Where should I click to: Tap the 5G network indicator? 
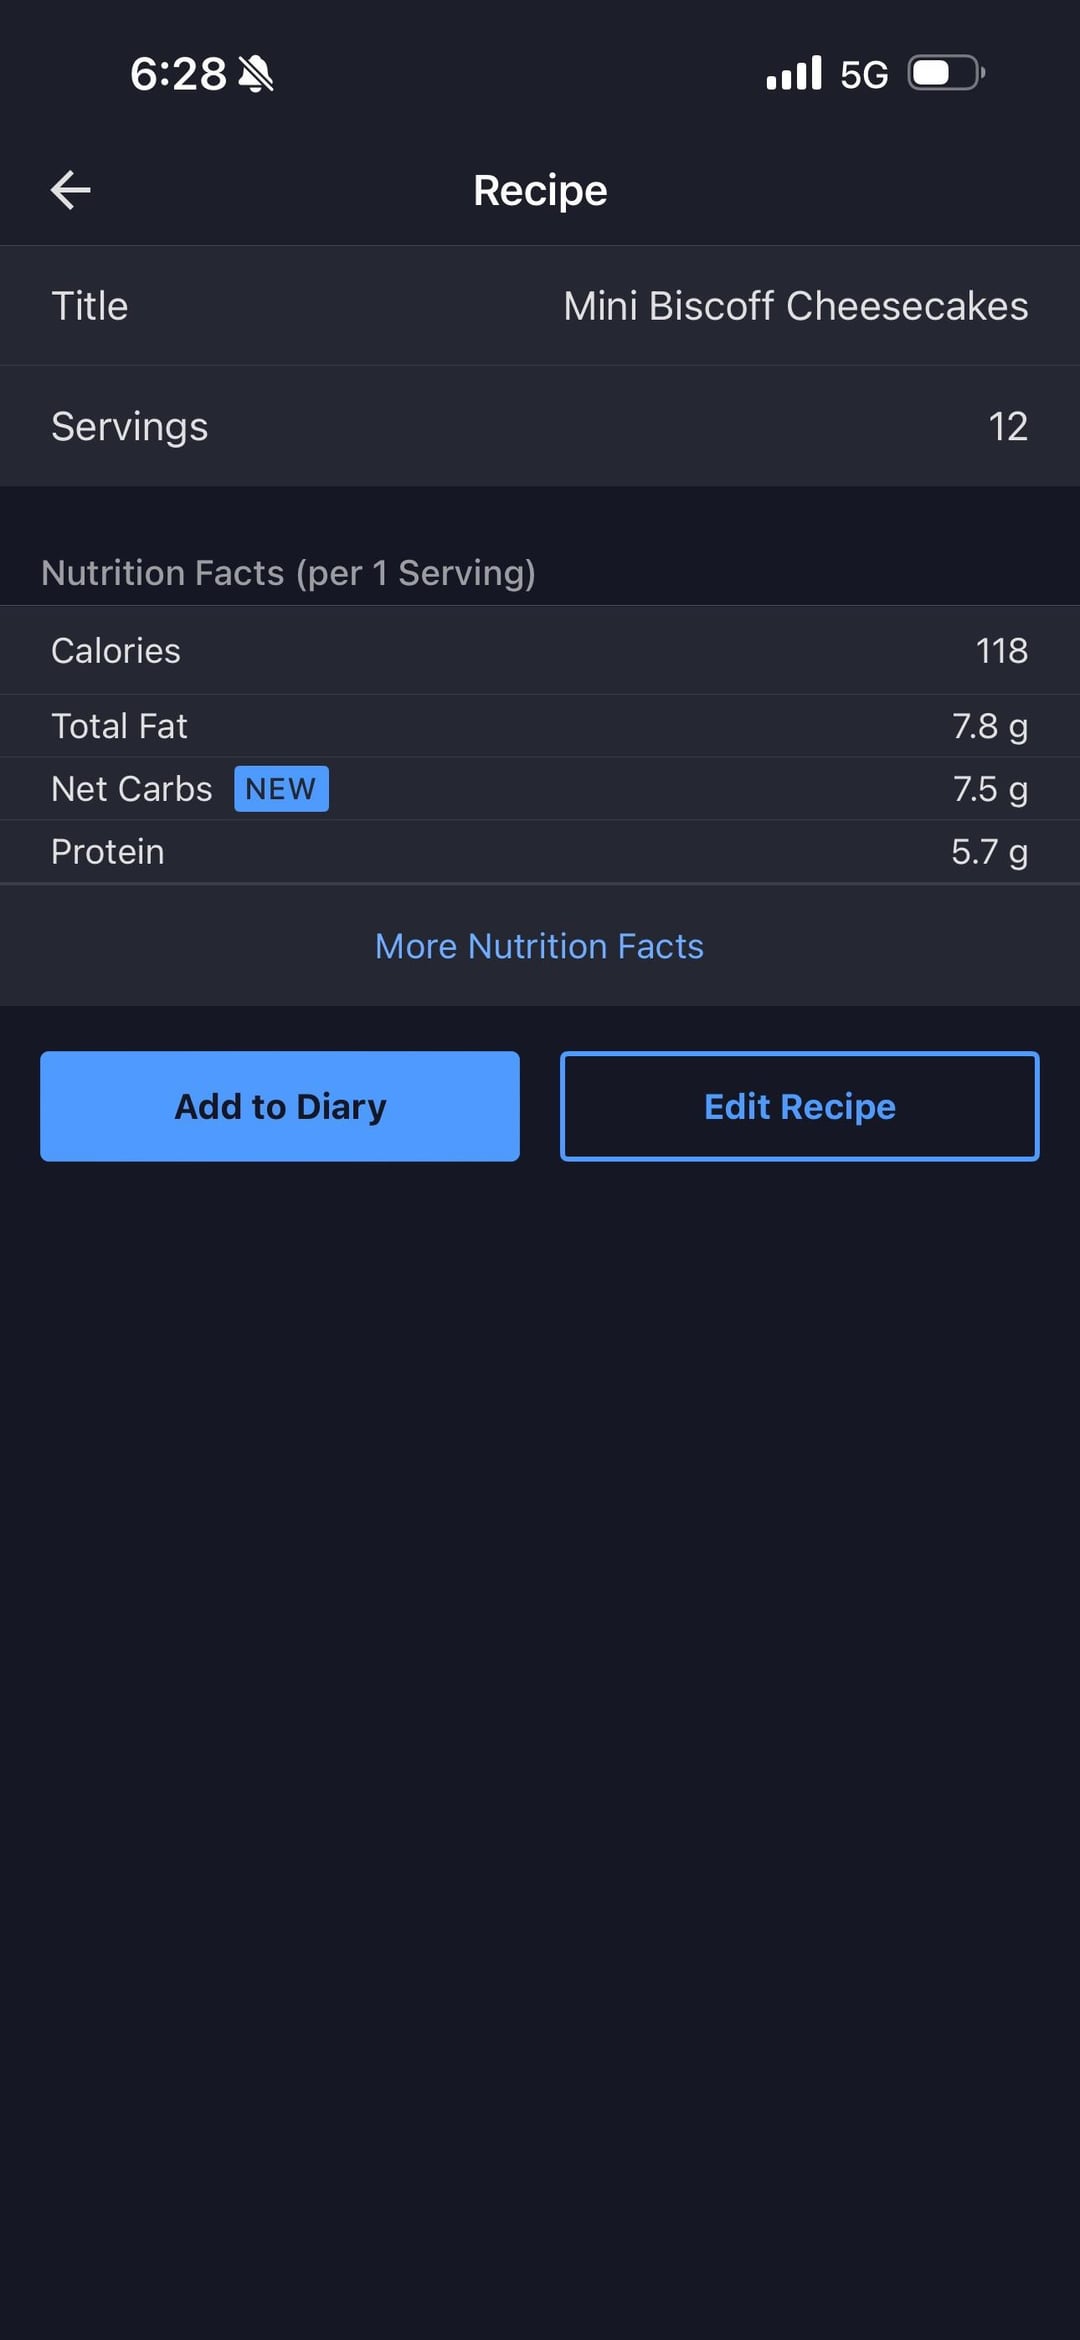(864, 75)
